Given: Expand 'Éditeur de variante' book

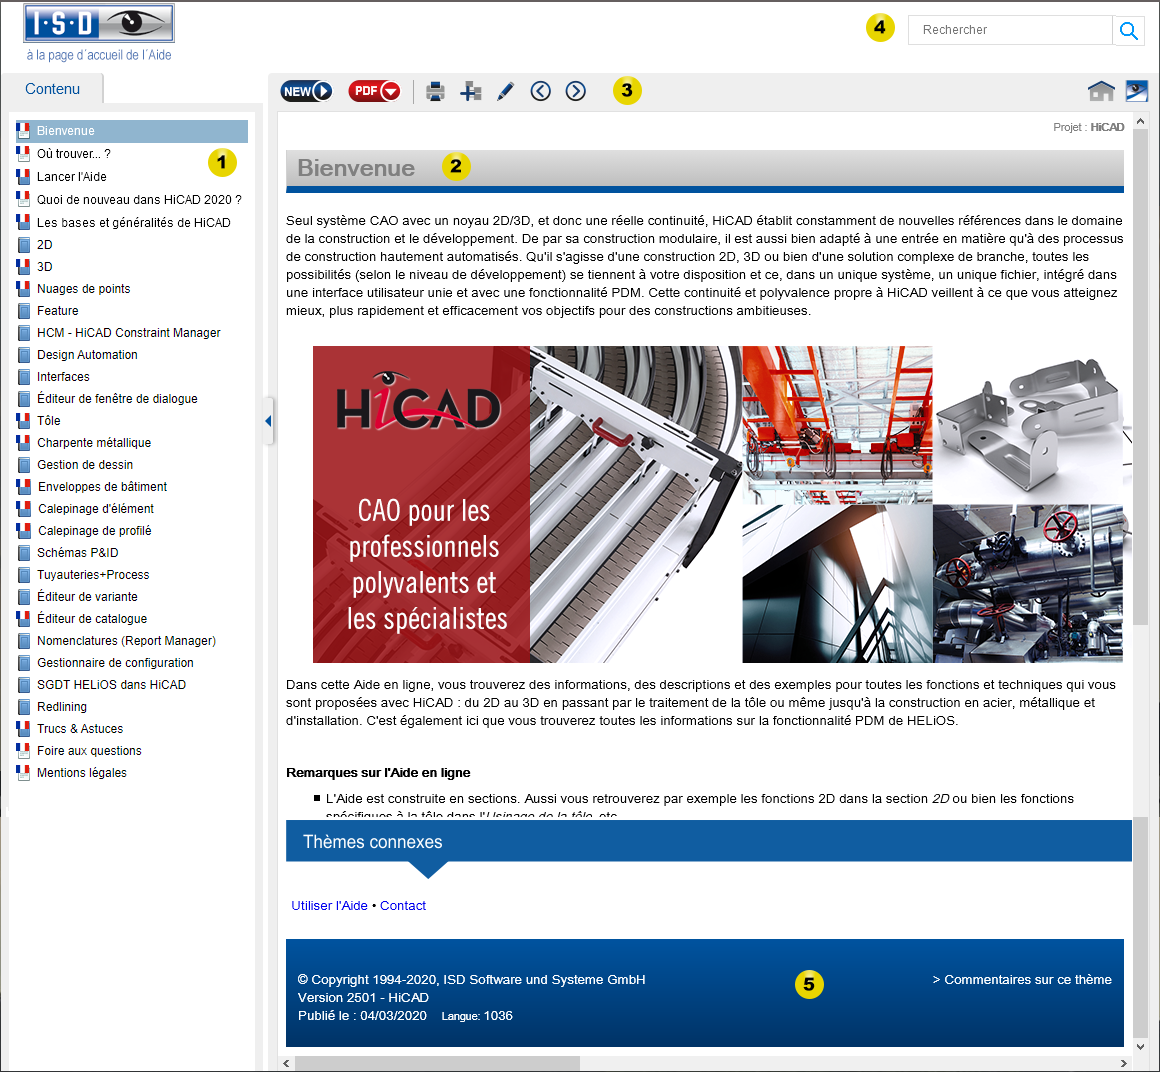Looking at the screenshot, I should click(x=87, y=597).
